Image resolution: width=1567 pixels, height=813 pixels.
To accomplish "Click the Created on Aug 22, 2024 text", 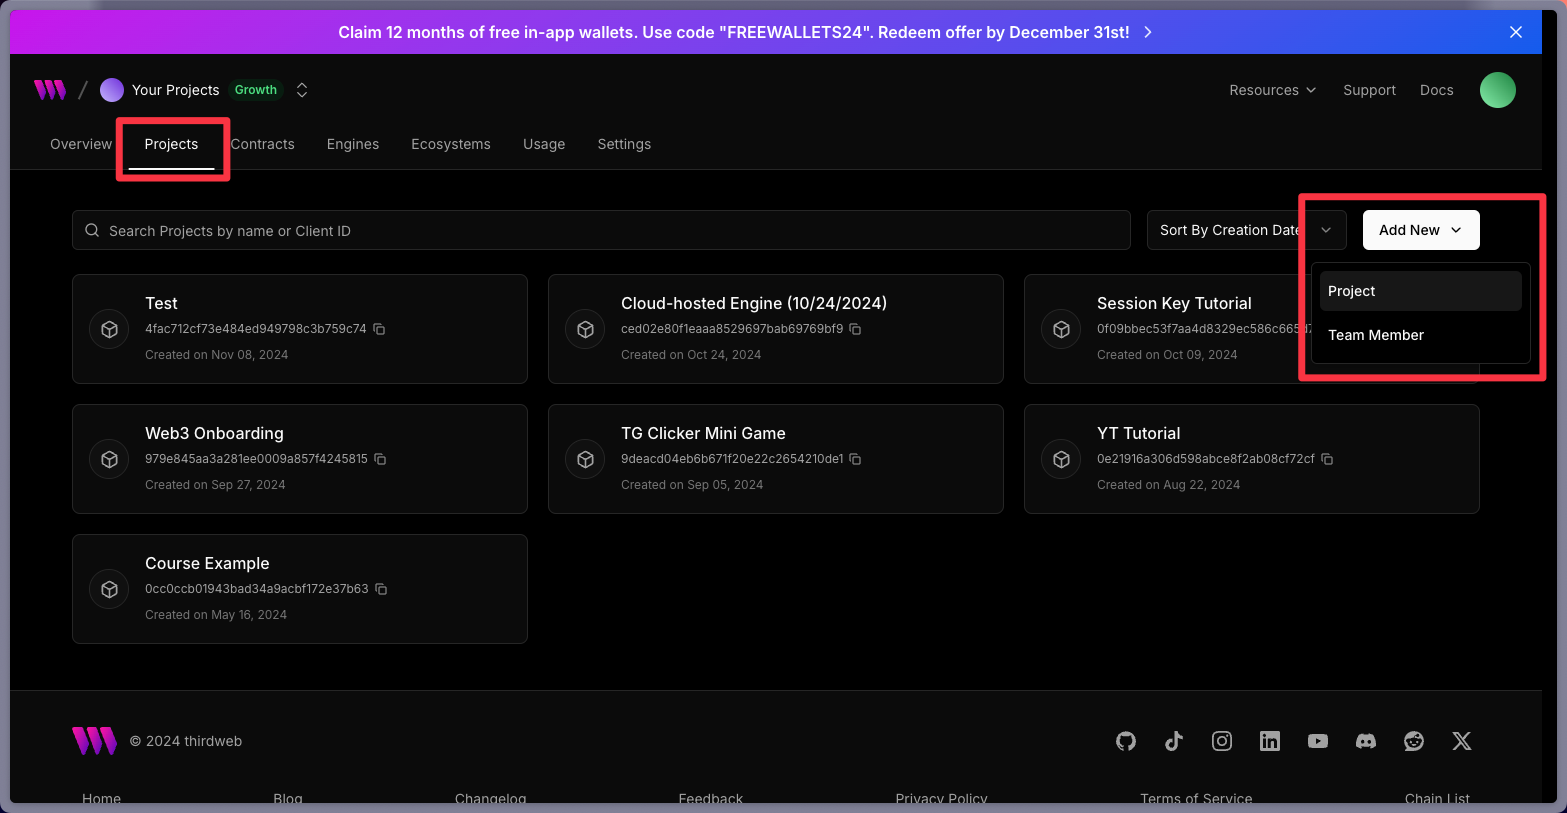I will coord(1168,485).
